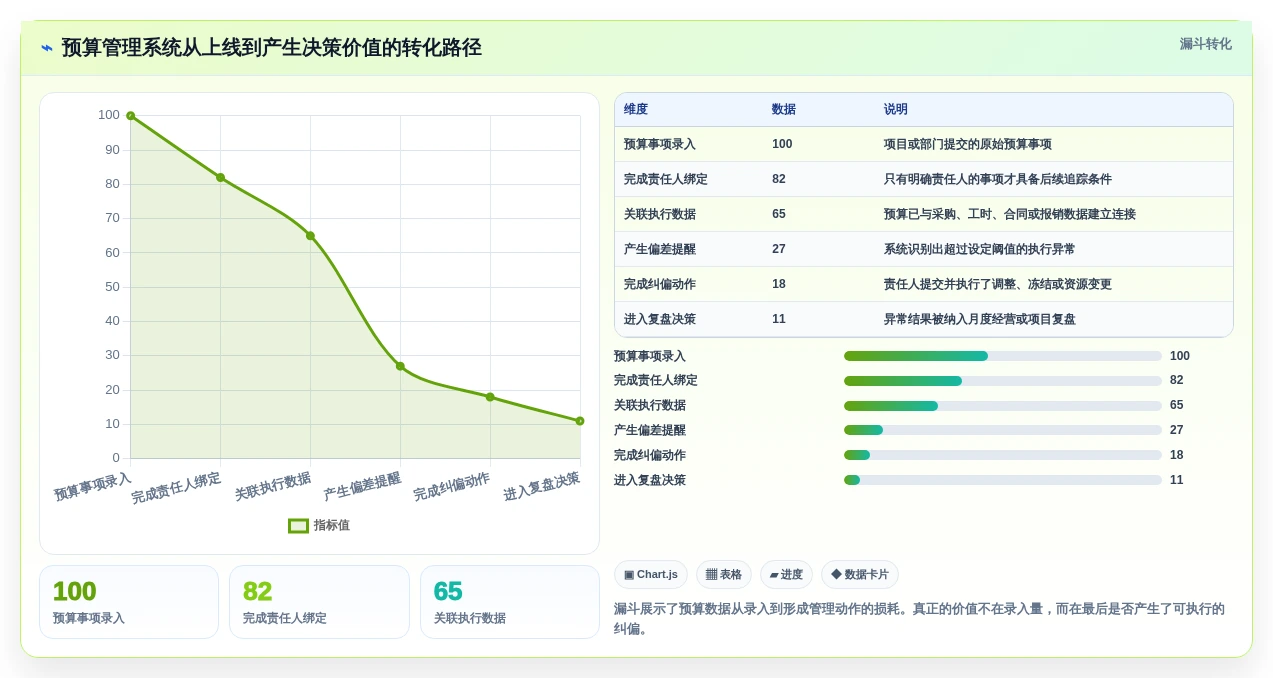This screenshot has width=1273, height=678.
Task: Click the 产生偏差提醒 progress bar
Action: 1003,430
